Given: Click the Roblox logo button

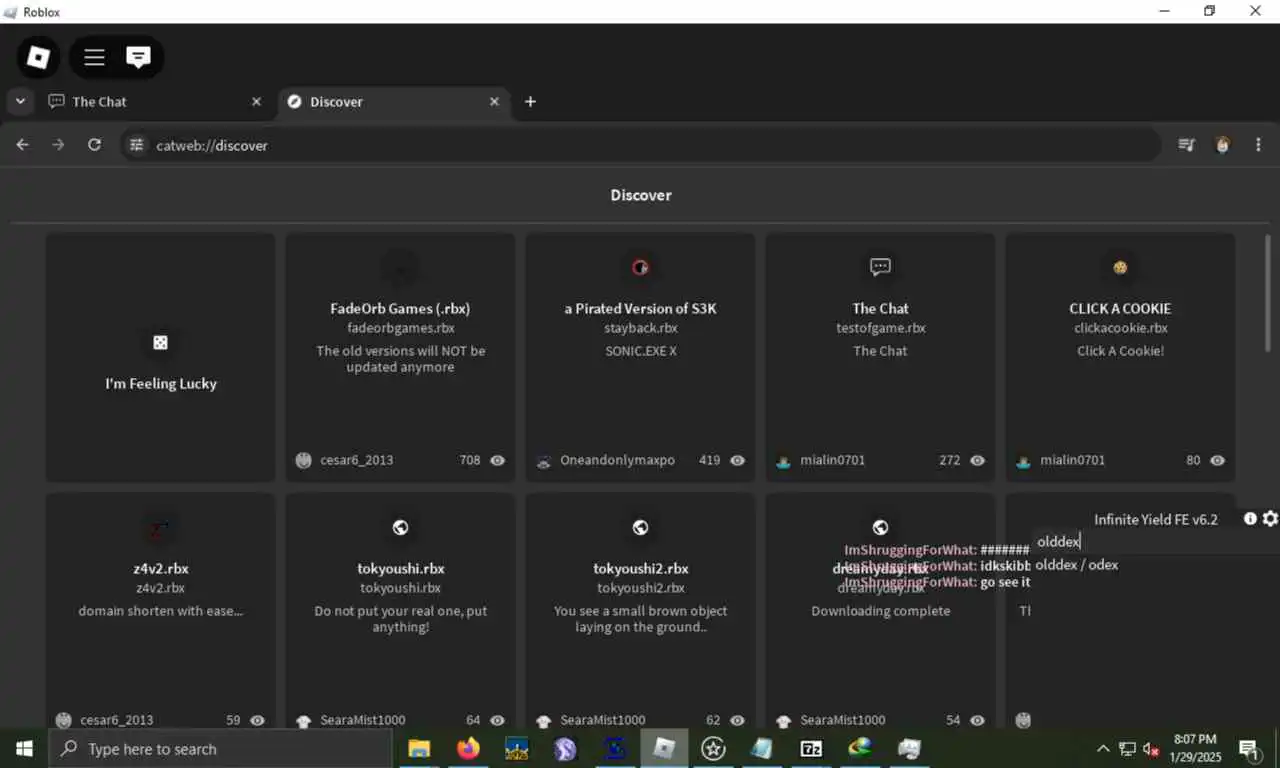Looking at the screenshot, I should pos(38,57).
